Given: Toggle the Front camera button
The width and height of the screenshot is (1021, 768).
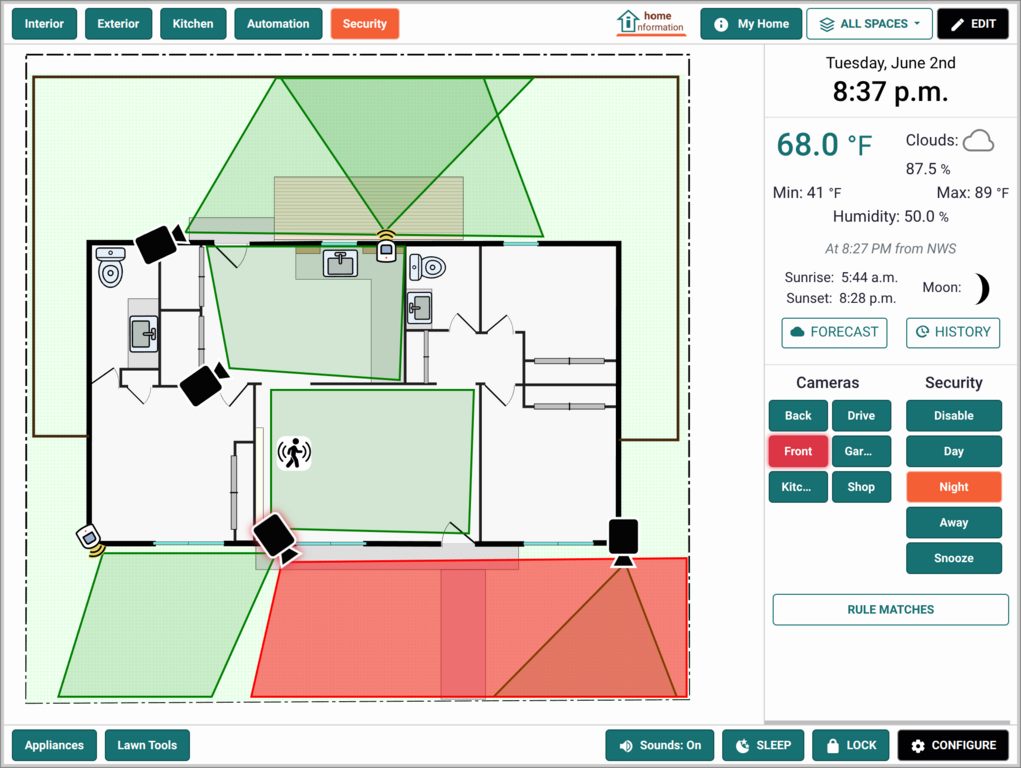Looking at the screenshot, I should point(798,451).
